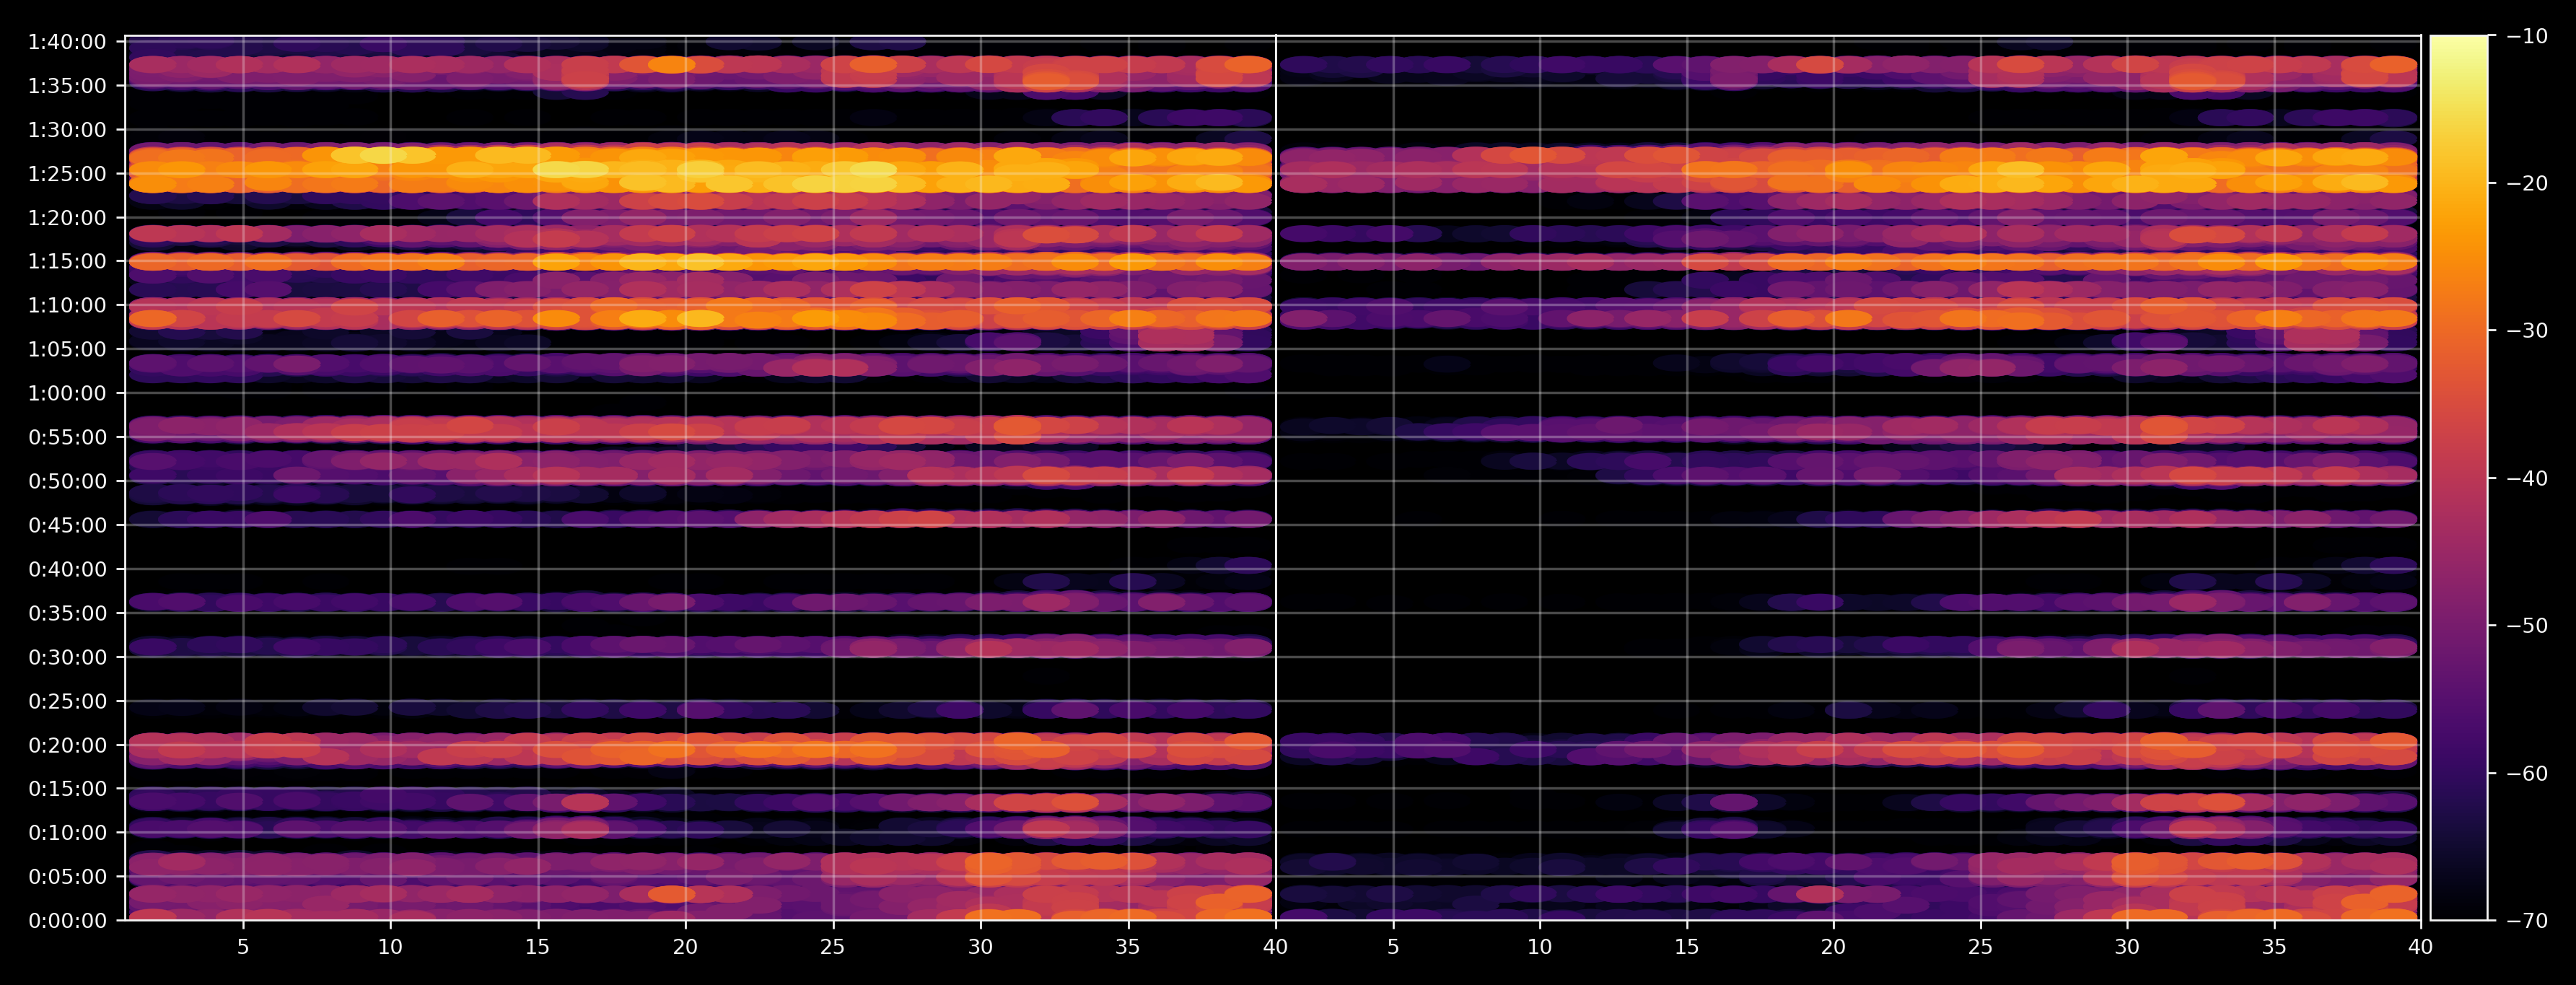Select the 0:50:00 time label
Viewport: 2576px width, 985px height.
pyautogui.click(x=67, y=481)
